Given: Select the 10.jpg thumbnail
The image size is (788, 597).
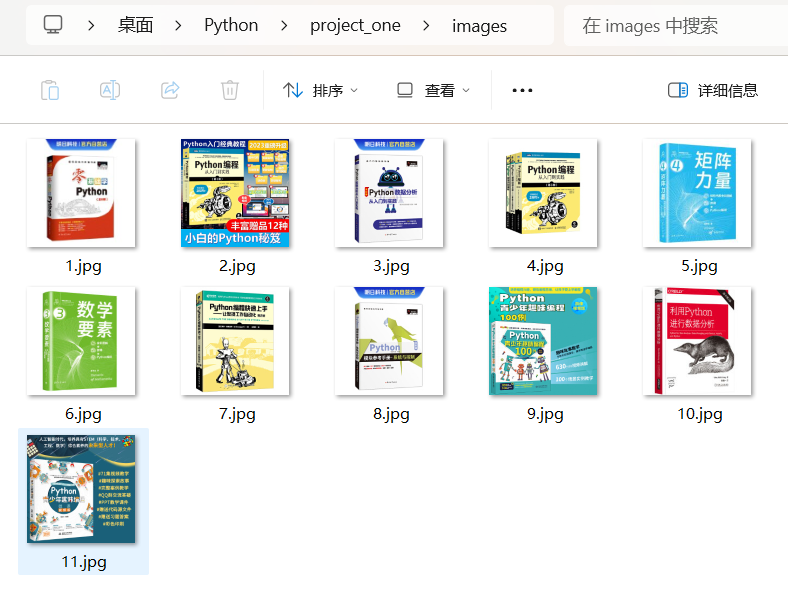Looking at the screenshot, I should 697,341.
